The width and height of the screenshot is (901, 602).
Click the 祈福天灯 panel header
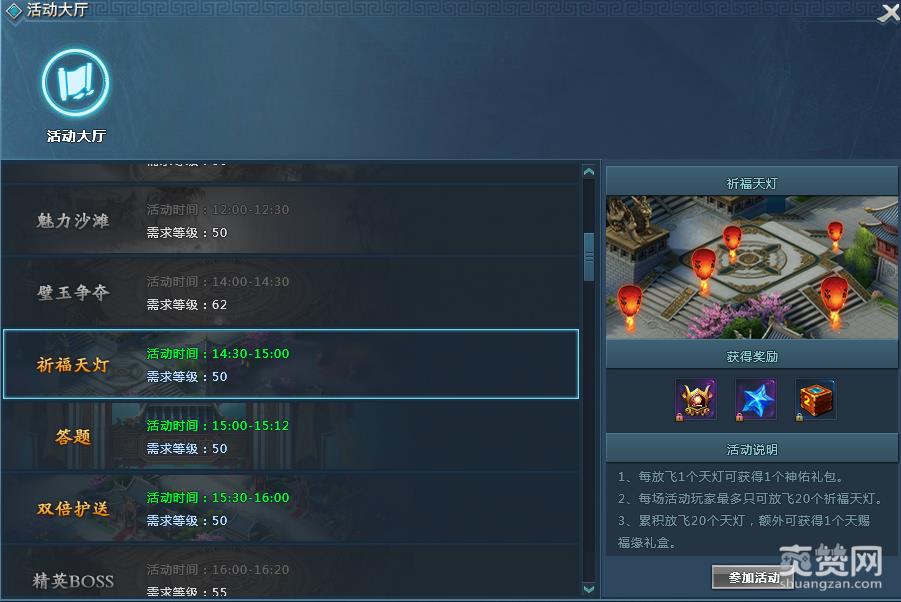pos(752,182)
